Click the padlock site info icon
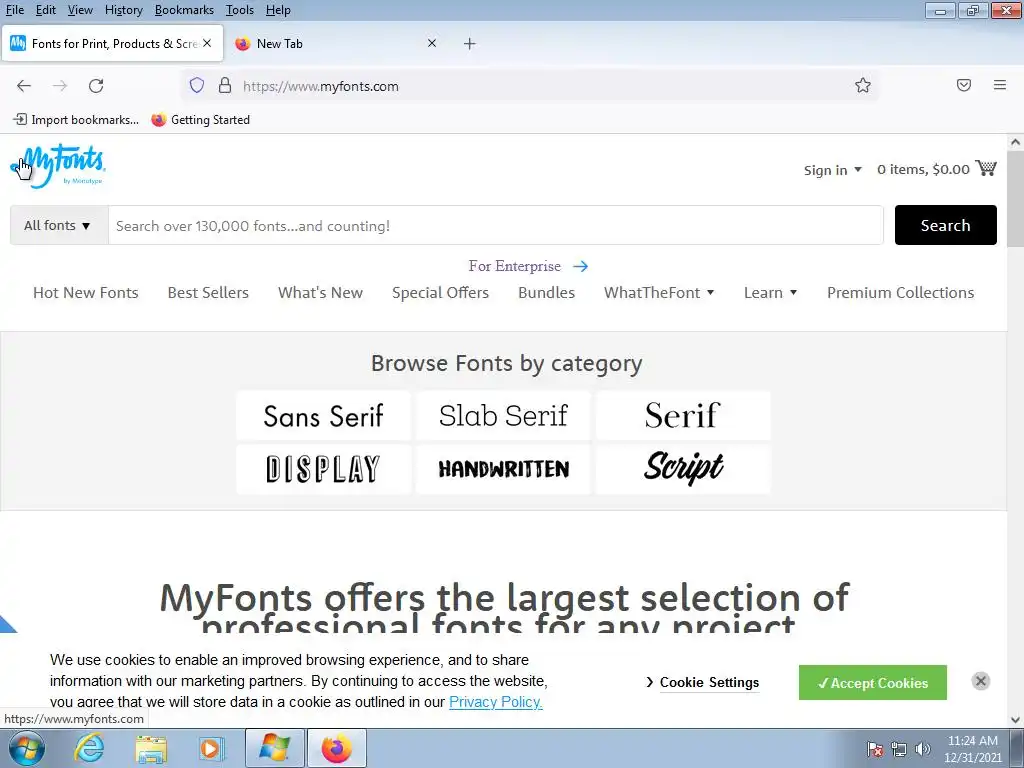Image resolution: width=1024 pixels, height=768 pixels. coord(225,86)
